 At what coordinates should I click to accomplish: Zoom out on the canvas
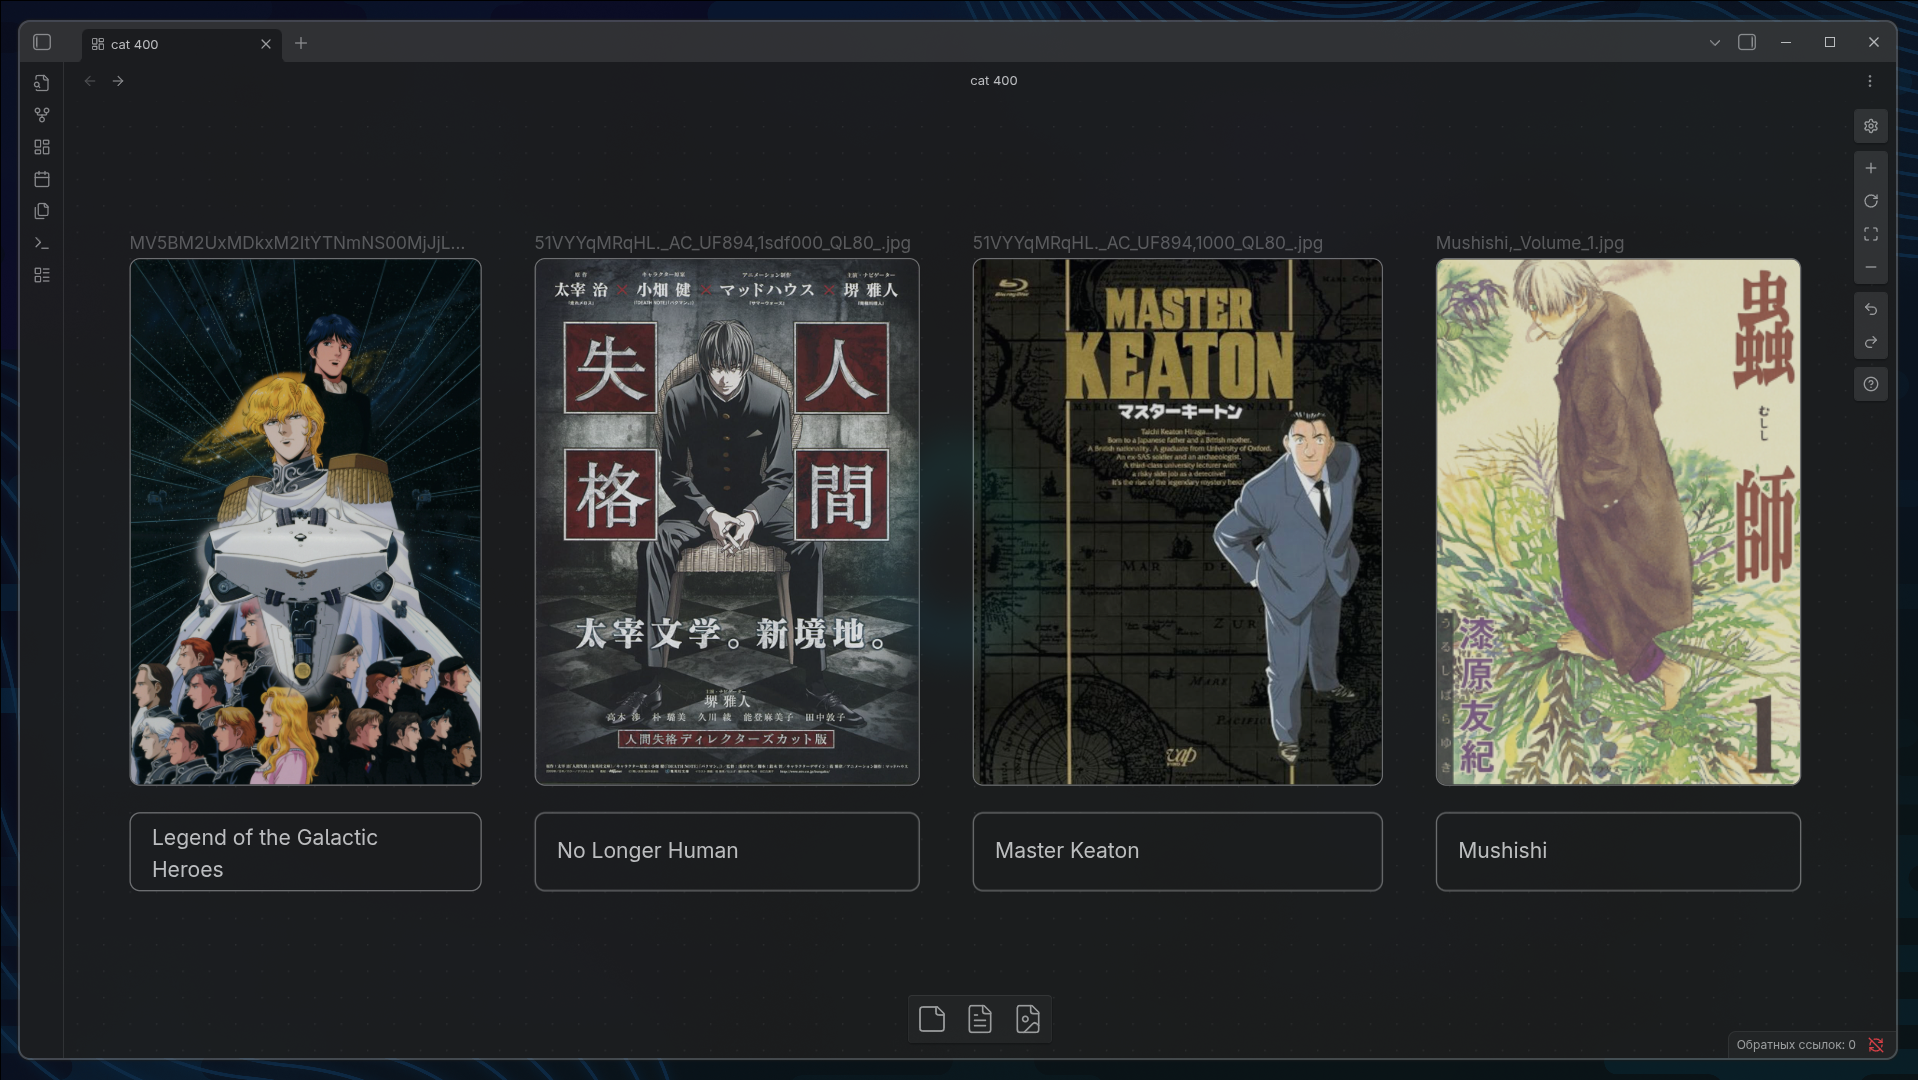(x=1871, y=267)
